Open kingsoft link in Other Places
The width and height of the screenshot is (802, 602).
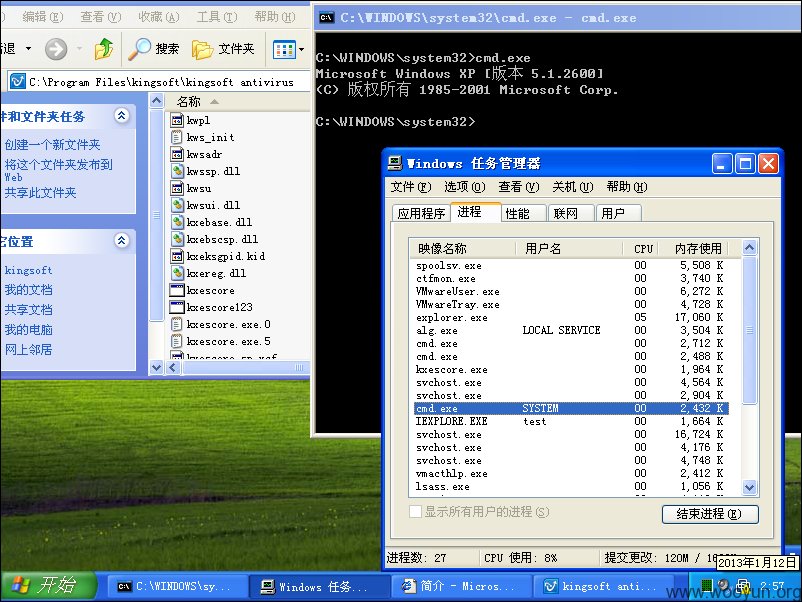28,270
